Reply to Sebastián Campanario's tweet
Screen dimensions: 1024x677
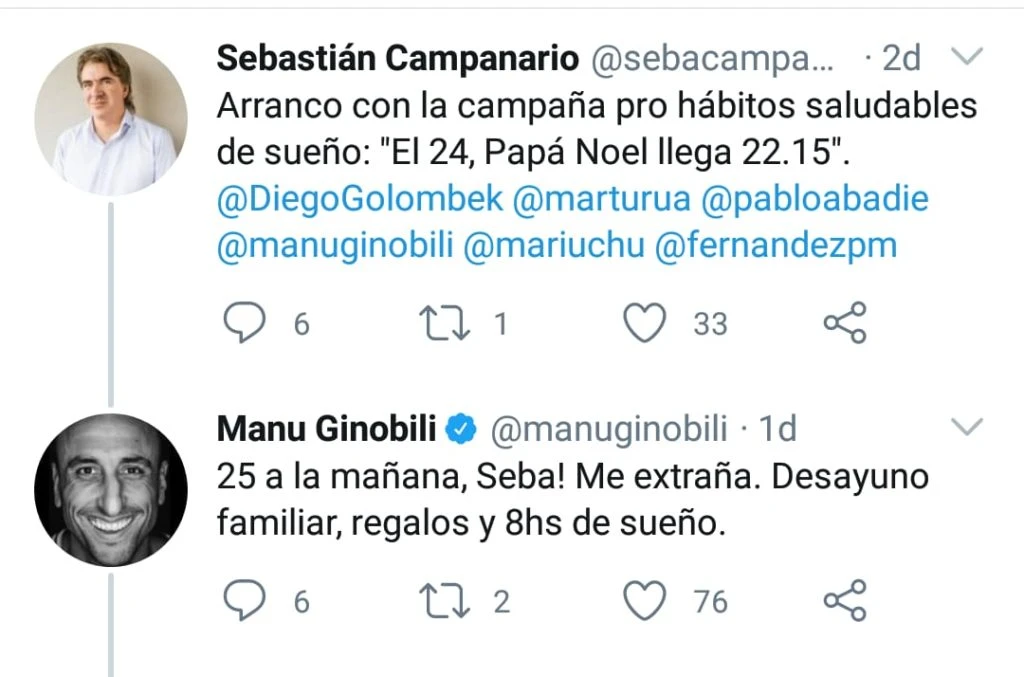click(242, 323)
